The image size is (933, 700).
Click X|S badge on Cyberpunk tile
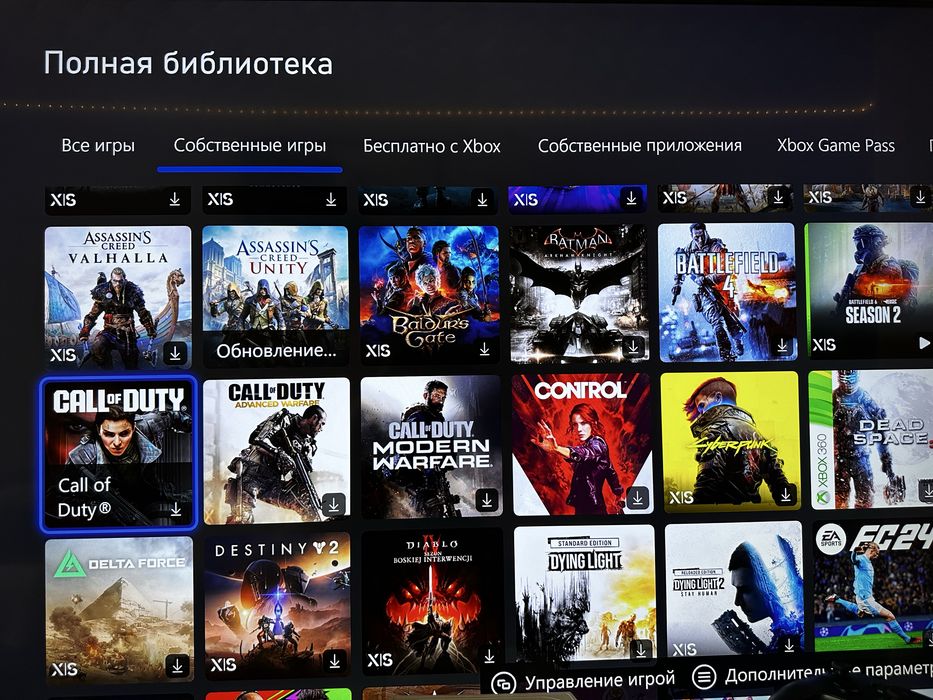point(681,497)
